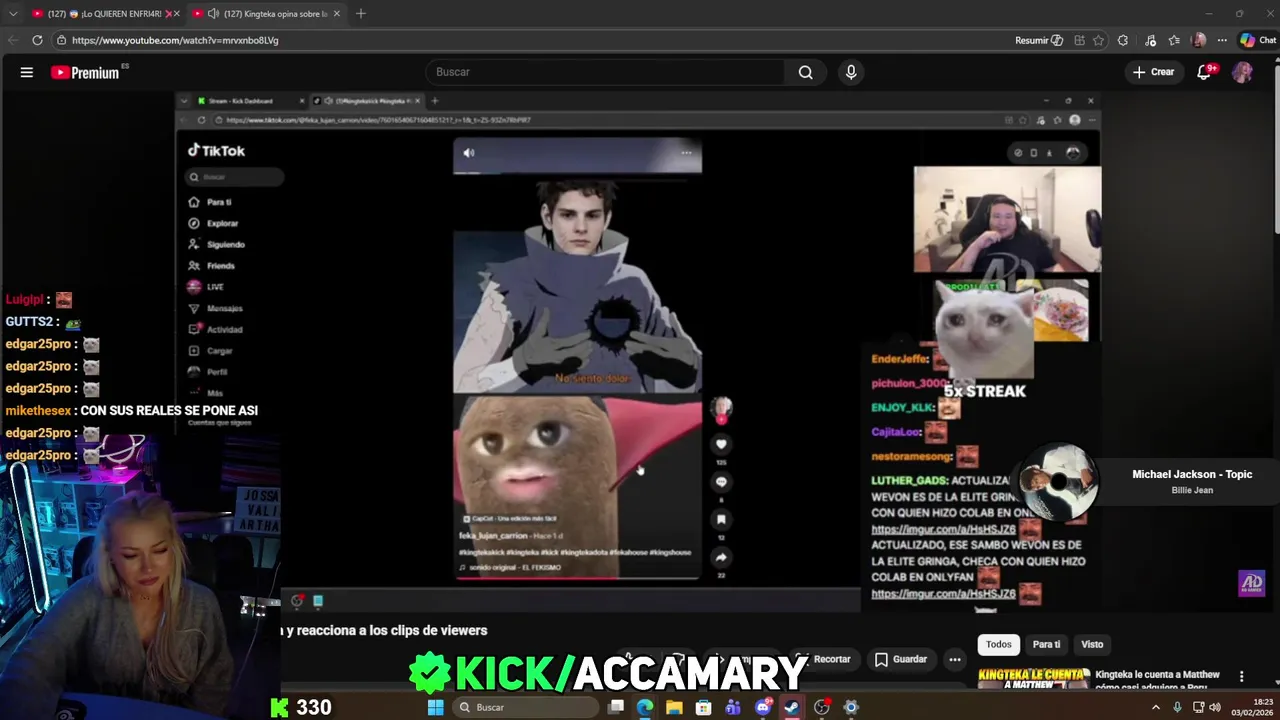Like the TikTok video heart icon
This screenshot has width=1280, height=720.
pyautogui.click(x=721, y=444)
